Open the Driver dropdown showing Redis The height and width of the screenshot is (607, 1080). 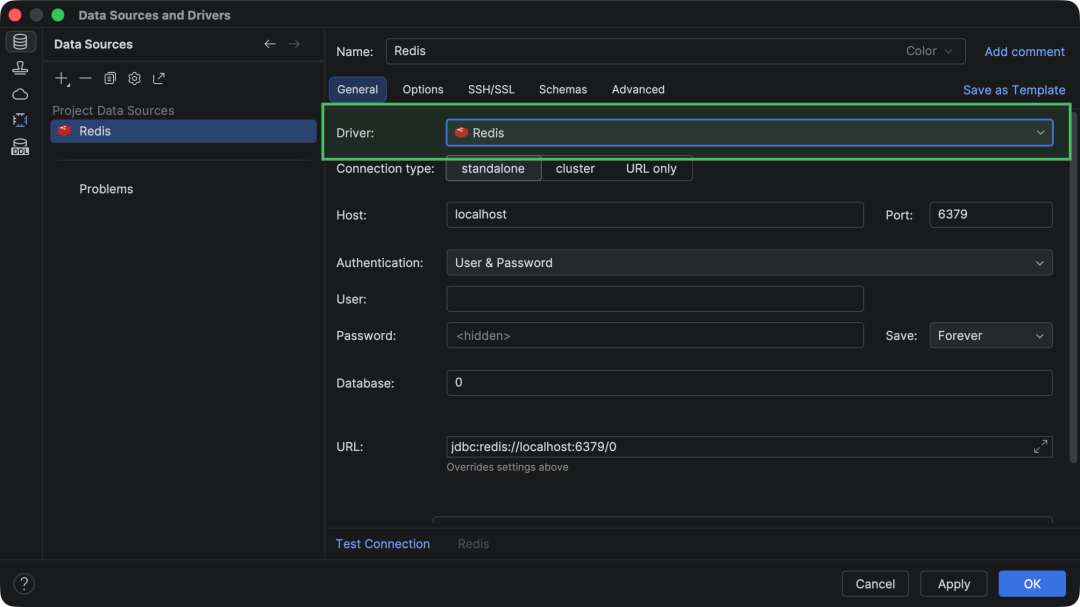[749, 133]
